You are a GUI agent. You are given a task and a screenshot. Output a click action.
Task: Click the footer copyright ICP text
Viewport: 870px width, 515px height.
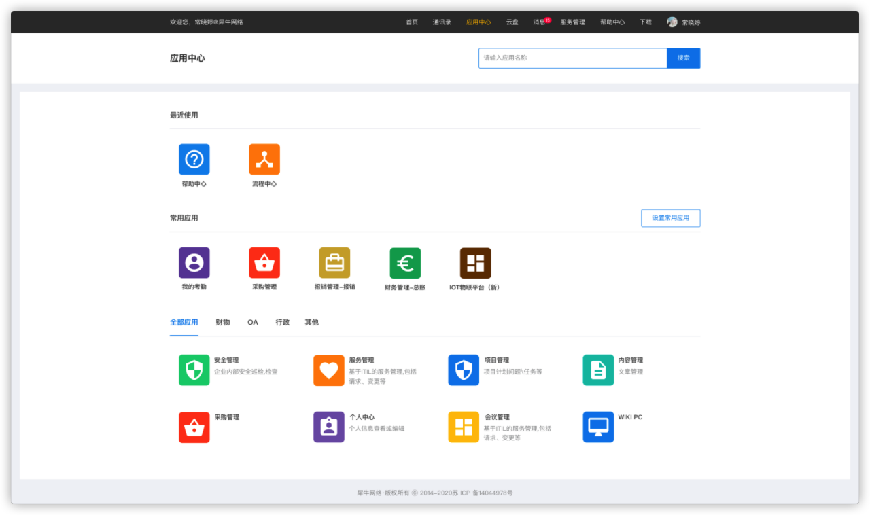435,493
